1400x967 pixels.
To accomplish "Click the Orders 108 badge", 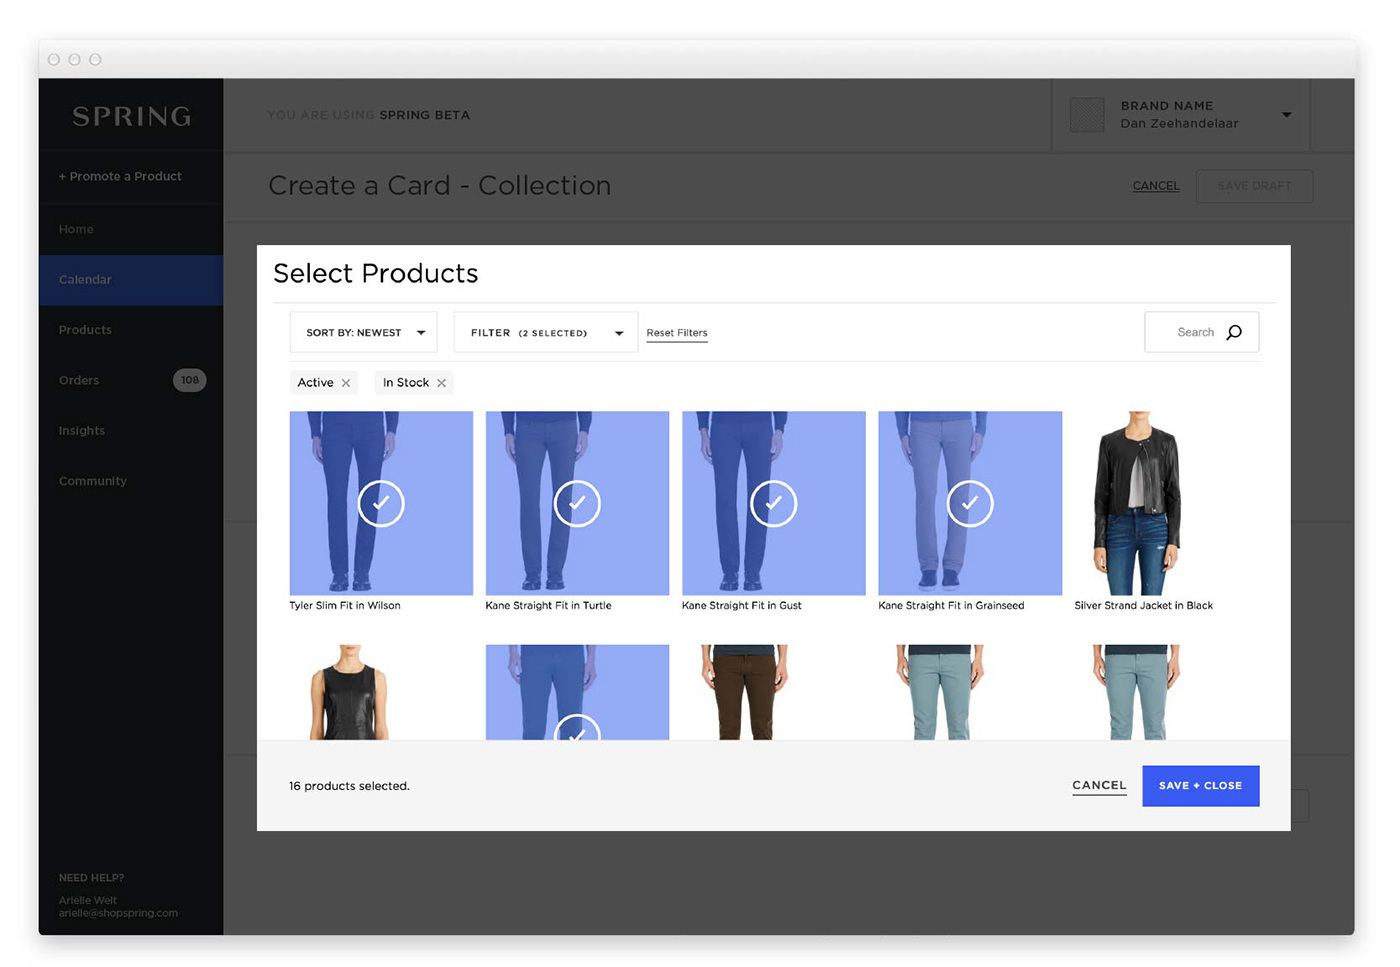I will click(x=190, y=380).
